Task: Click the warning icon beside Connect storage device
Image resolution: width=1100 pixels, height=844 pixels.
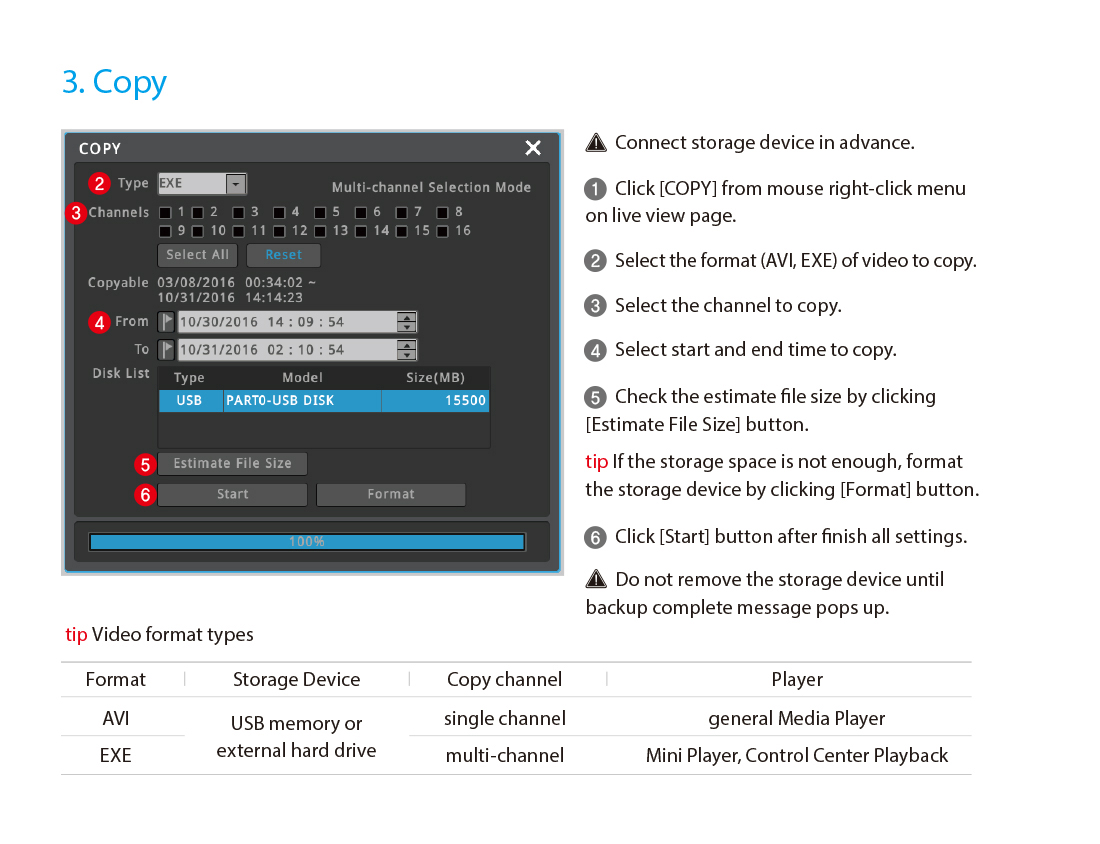Action: [x=596, y=142]
